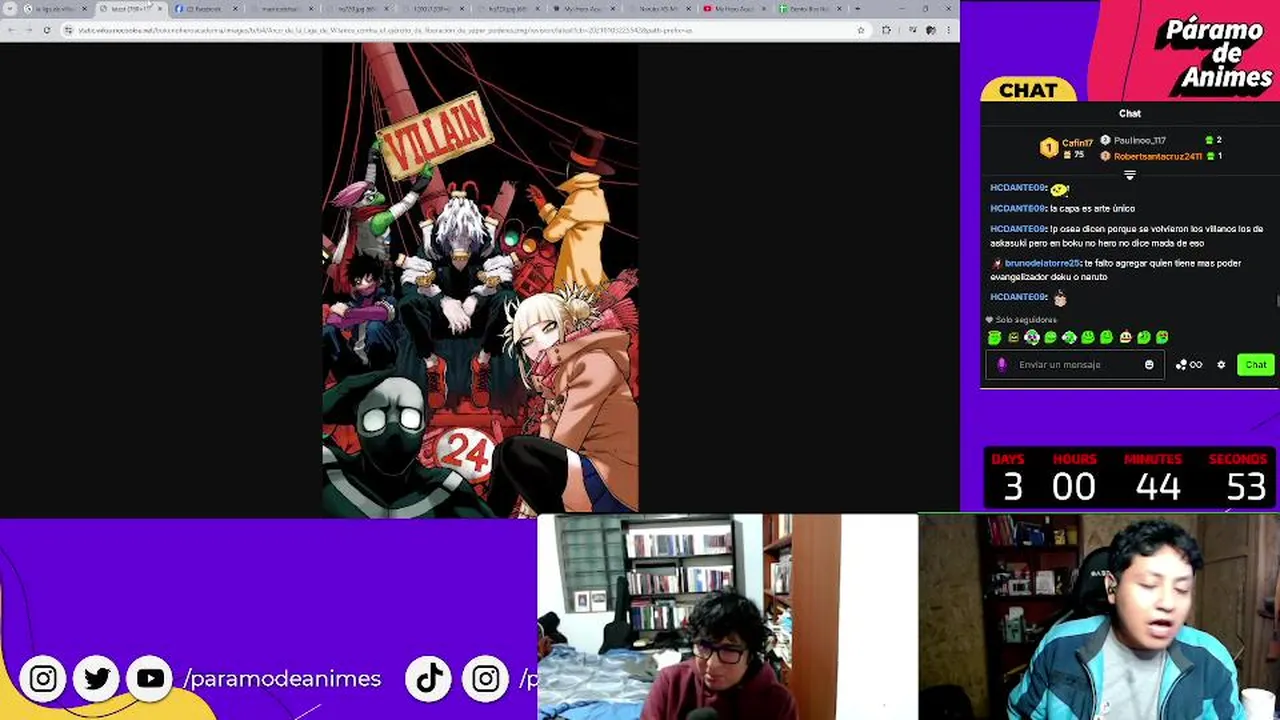This screenshot has height=720, width=1280.
Task: Open a new browser tab
Action: 857,9
